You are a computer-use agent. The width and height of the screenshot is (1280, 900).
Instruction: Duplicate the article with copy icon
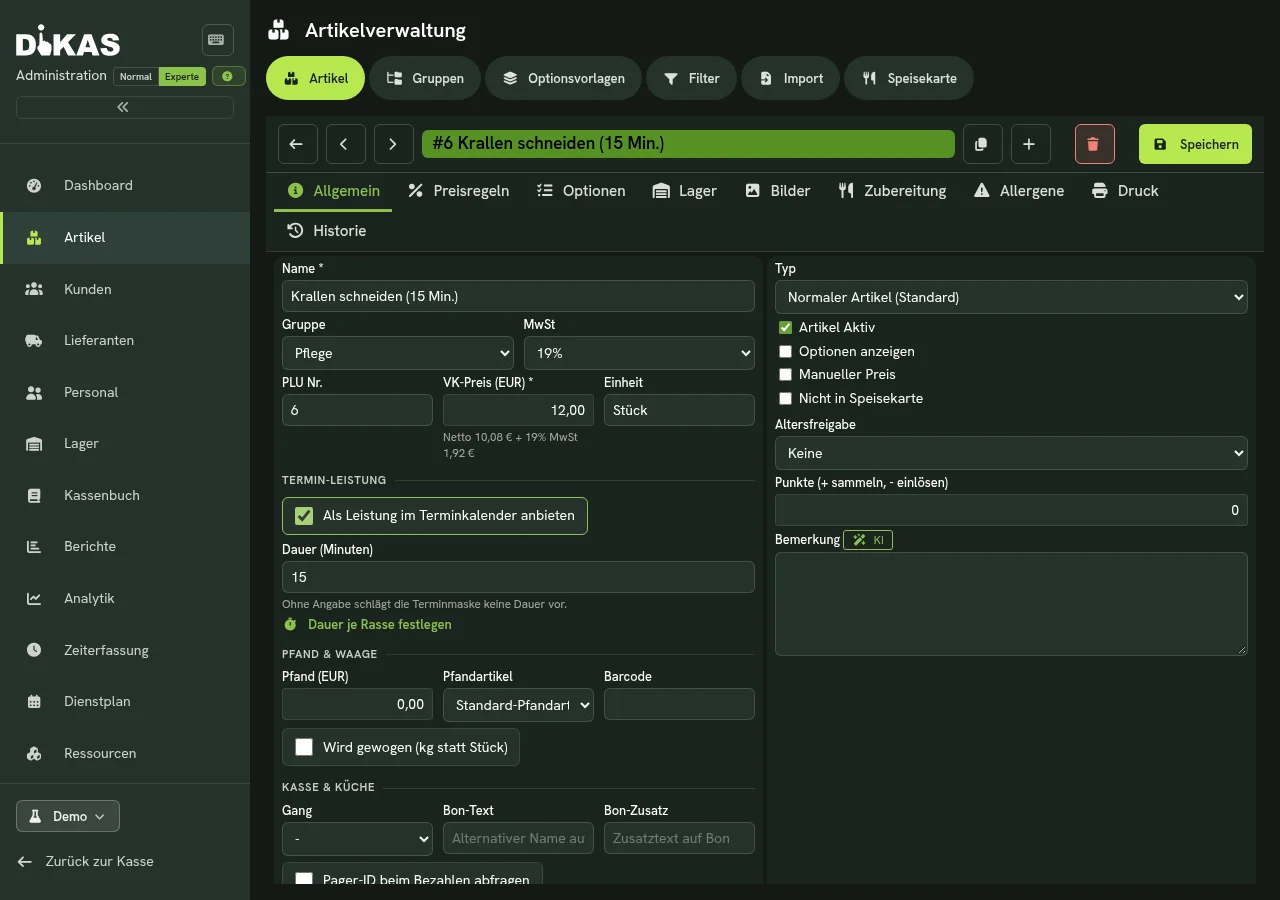point(982,144)
